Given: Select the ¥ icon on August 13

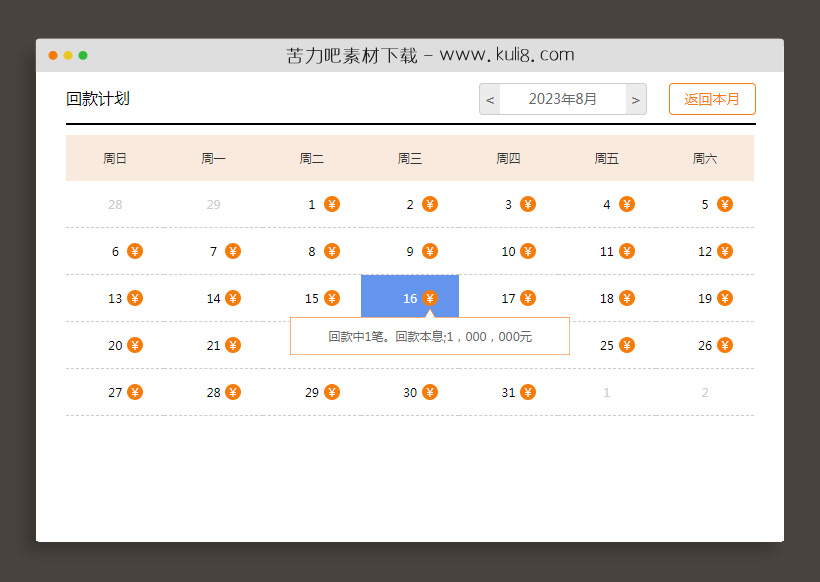Looking at the screenshot, I should [x=135, y=298].
